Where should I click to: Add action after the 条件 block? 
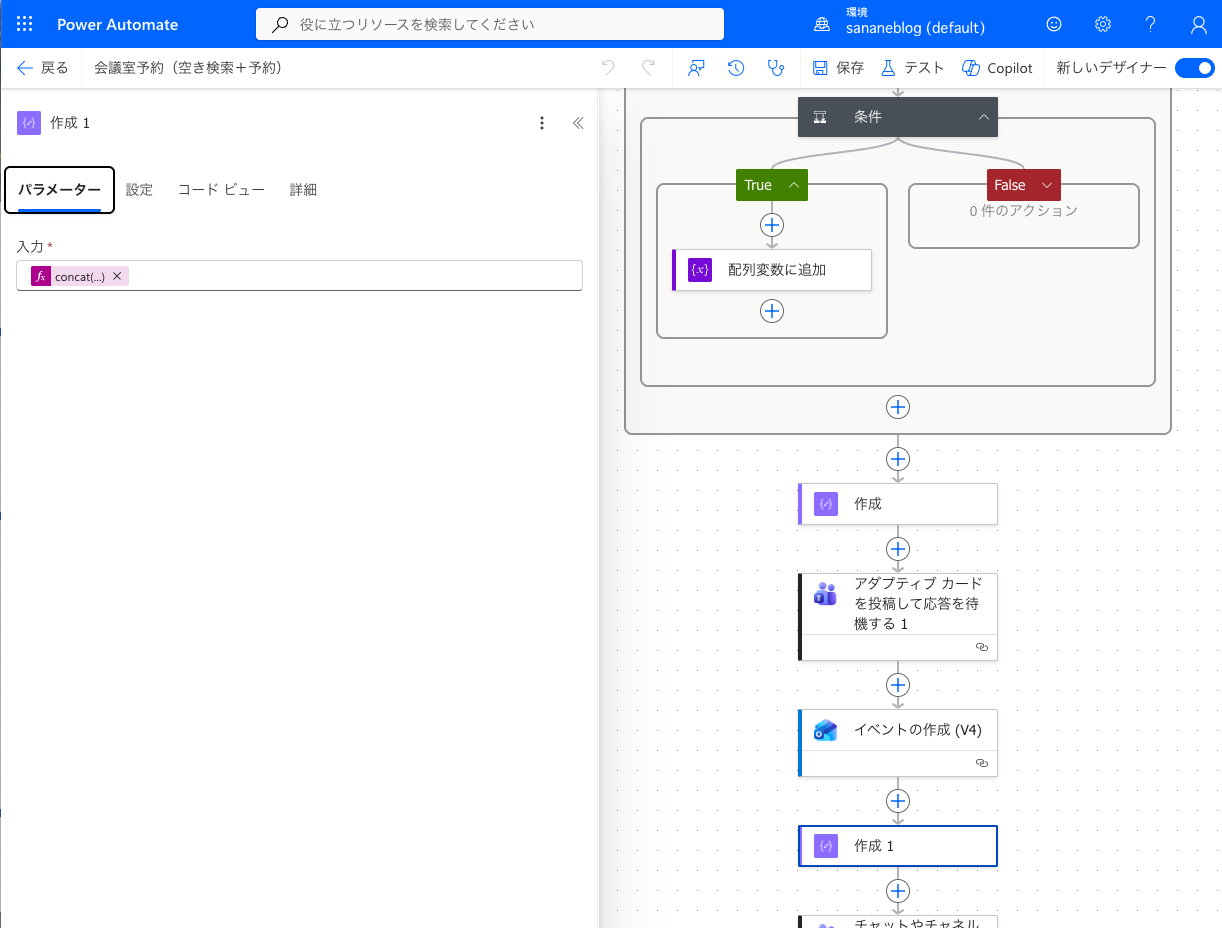point(898,407)
